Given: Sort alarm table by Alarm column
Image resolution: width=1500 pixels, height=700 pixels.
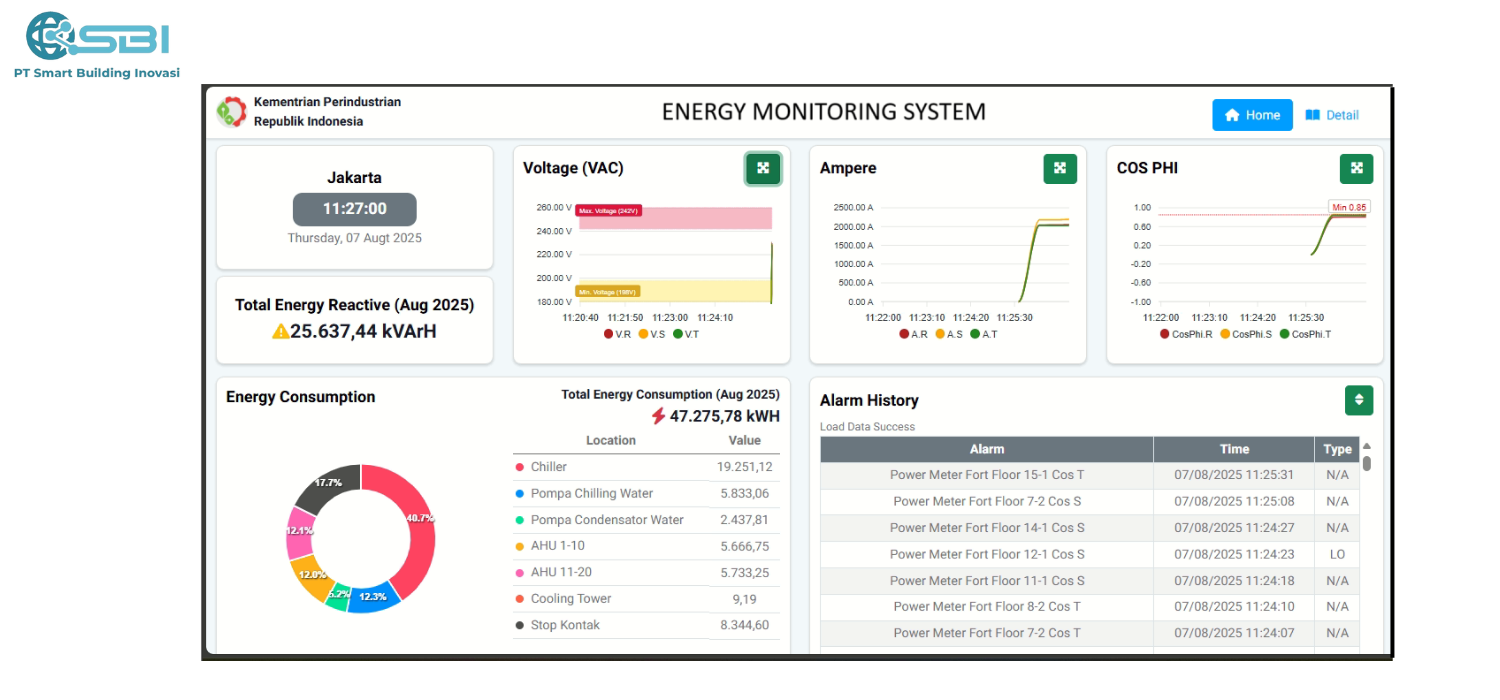Looking at the screenshot, I should (986, 449).
